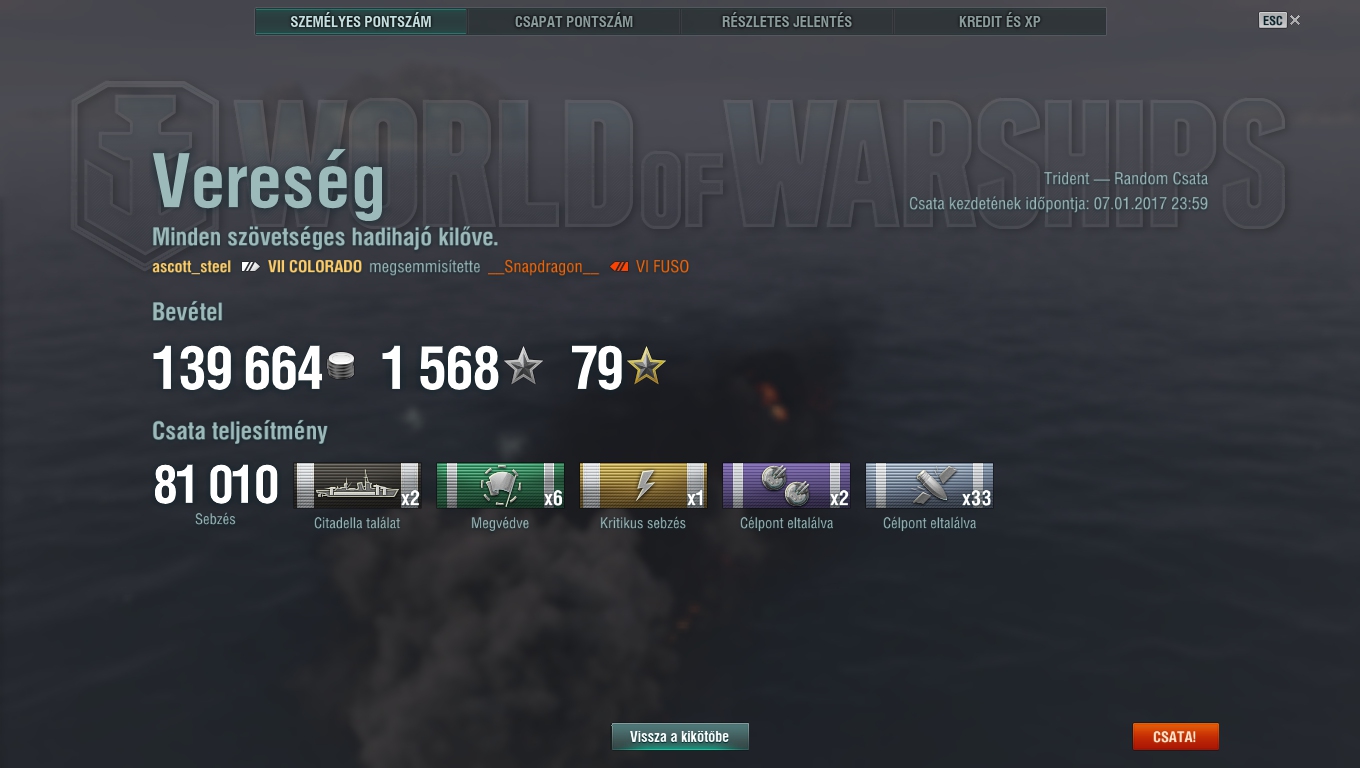
Task: Click the gray torpedo Célpont eltalálva ribbon
Action: 929,485
